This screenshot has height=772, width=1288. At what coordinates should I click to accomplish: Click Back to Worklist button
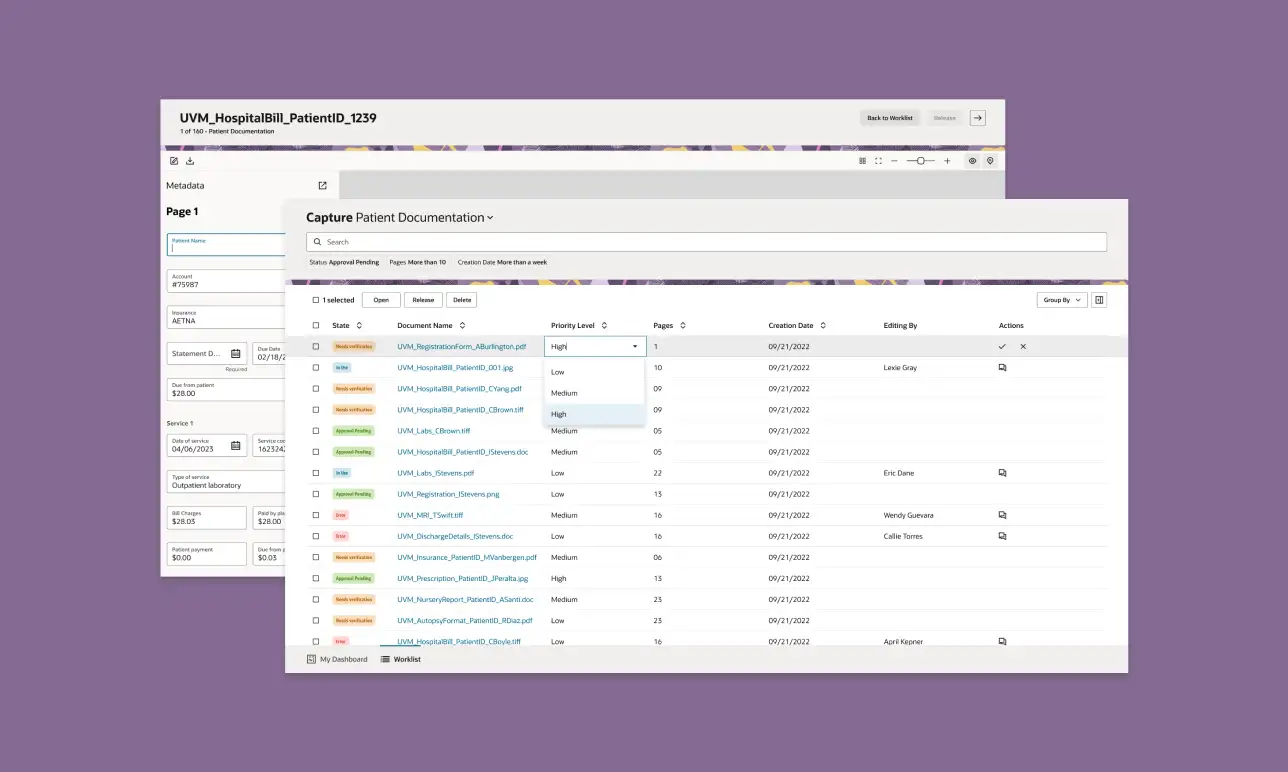tap(890, 118)
